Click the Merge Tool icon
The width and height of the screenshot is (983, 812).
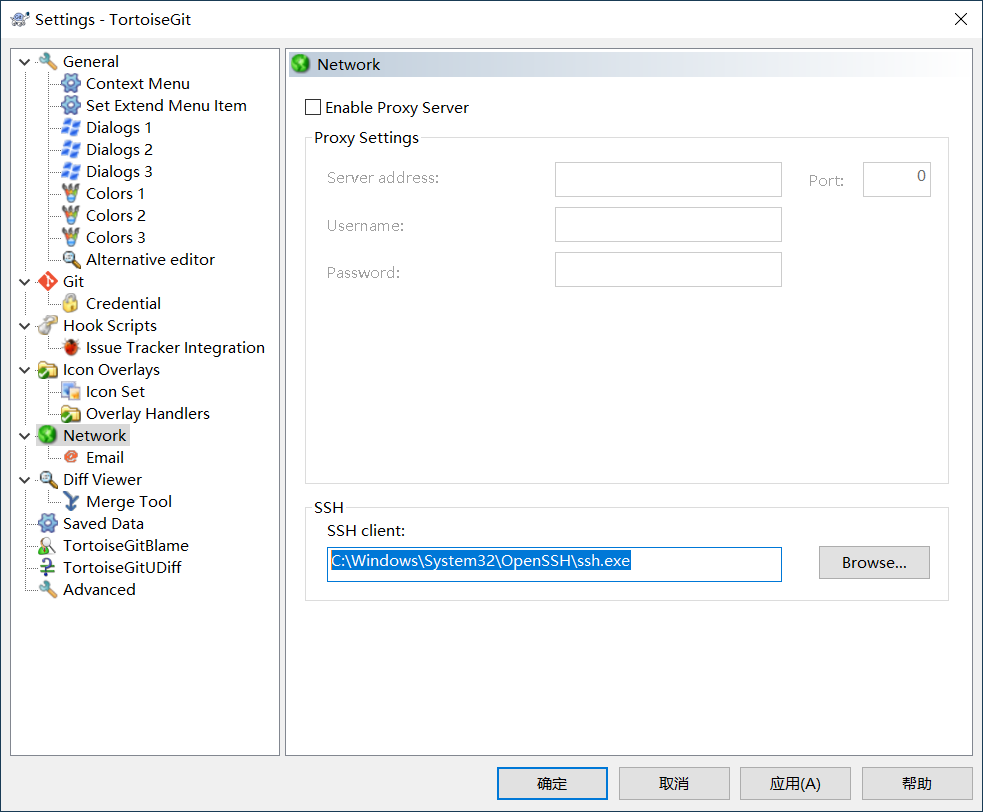(71, 501)
